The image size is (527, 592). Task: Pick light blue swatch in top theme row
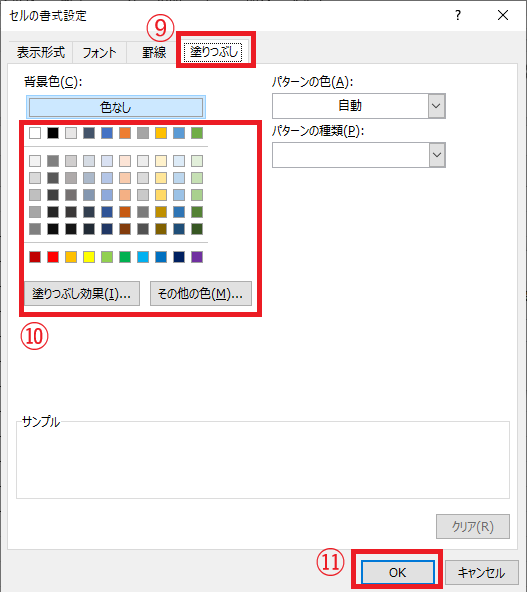click(x=179, y=133)
